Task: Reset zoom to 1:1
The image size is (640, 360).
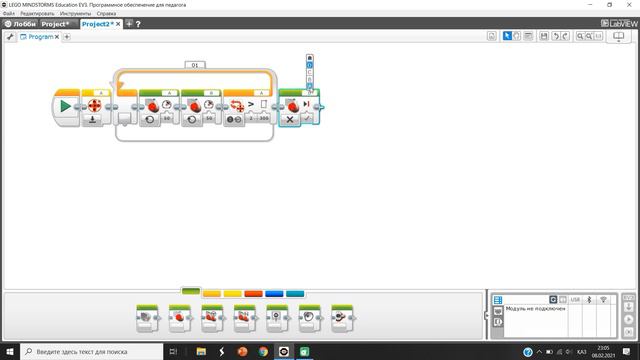Action: point(598,36)
